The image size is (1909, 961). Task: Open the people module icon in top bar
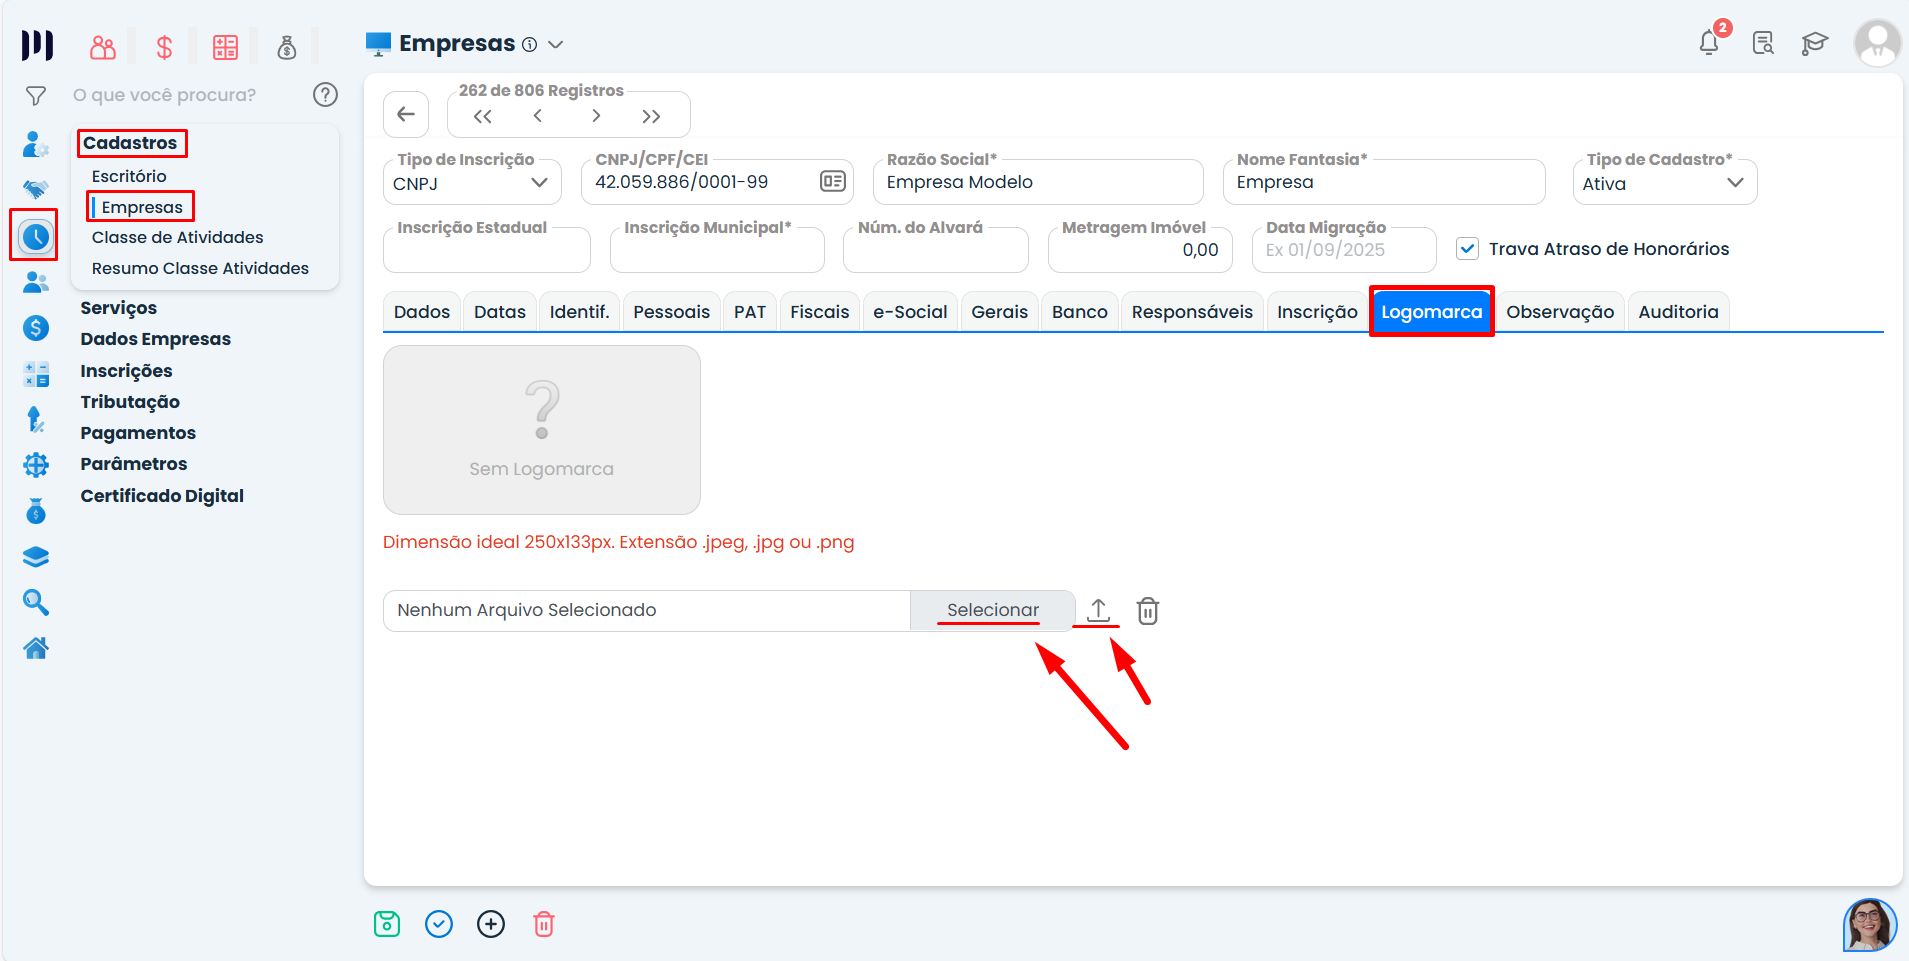click(x=103, y=47)
